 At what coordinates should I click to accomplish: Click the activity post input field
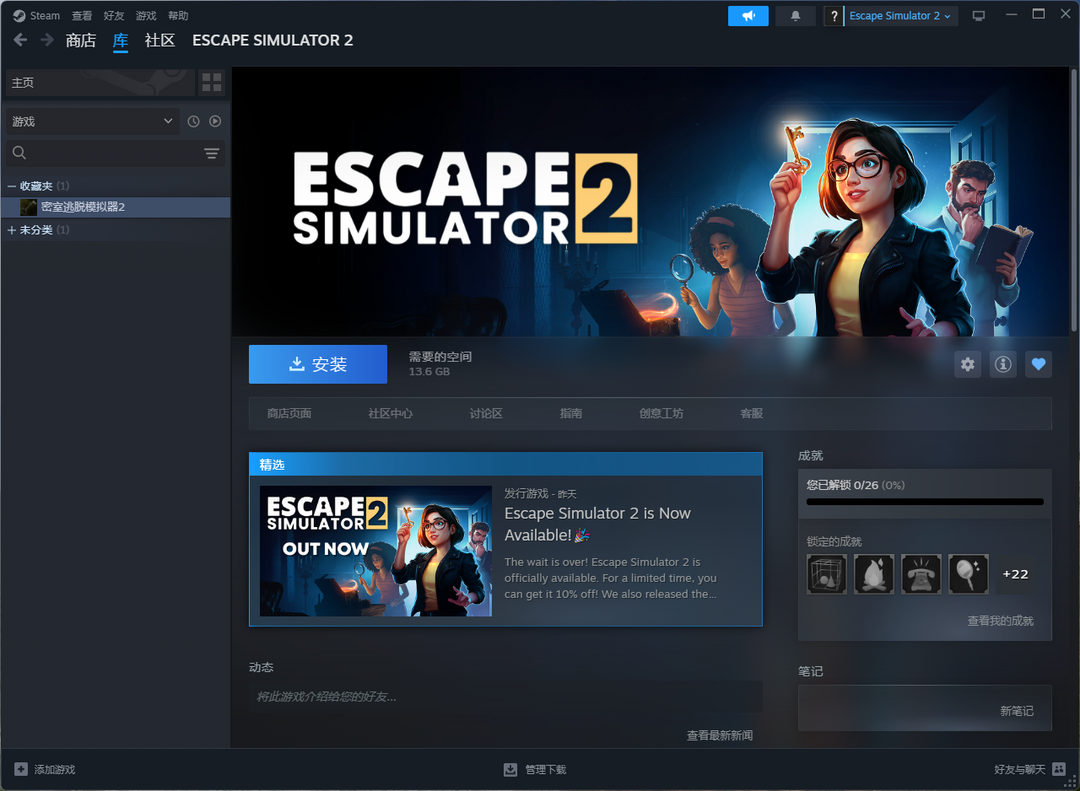[x=506, y=697]
